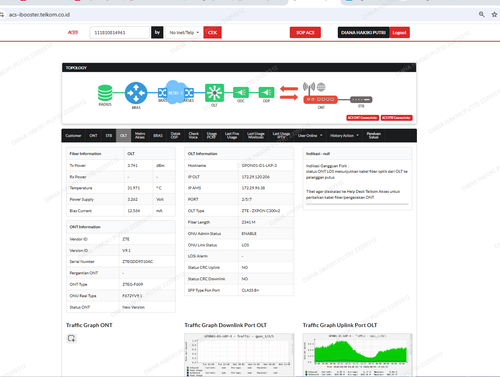Open the BRAS tab
The height and width of the screenshot is (377, 500).
coord(158,136)
